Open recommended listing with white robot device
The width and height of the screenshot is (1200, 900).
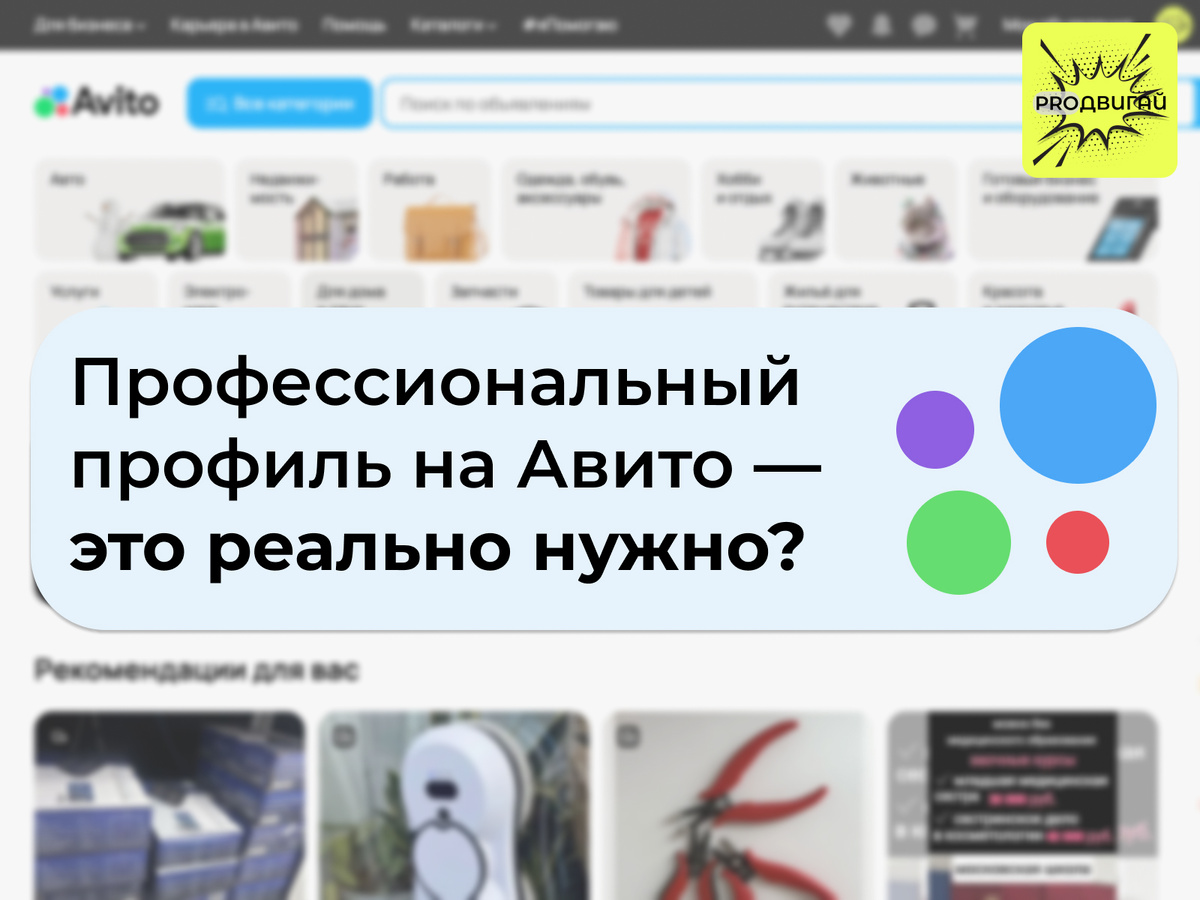tap(454, 805)
